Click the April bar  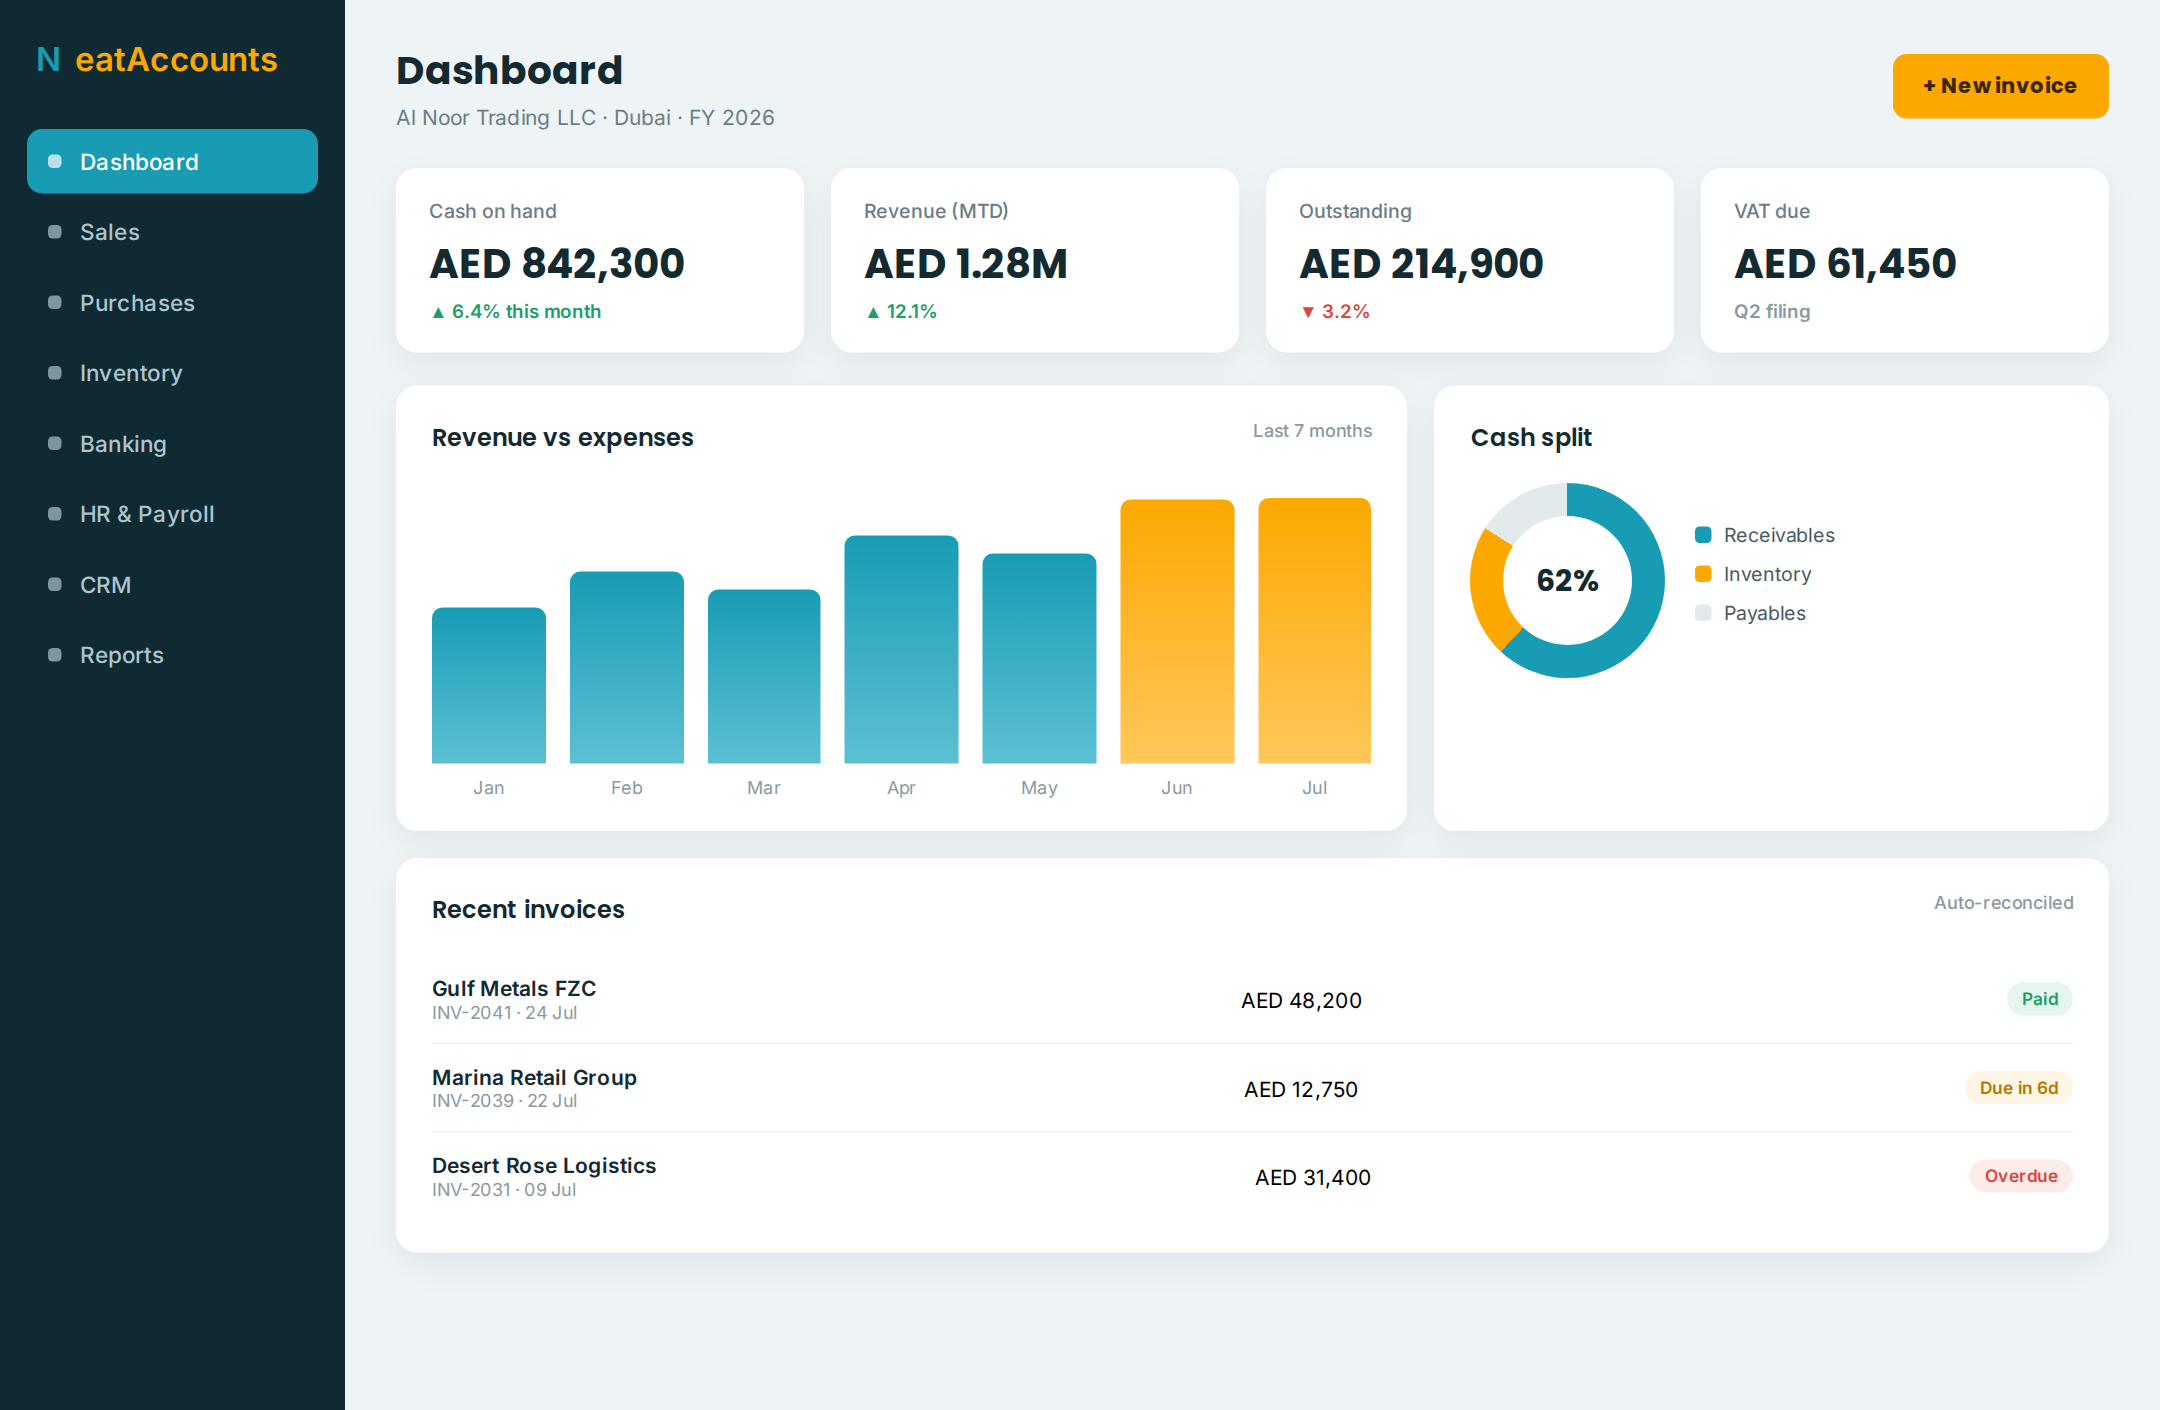901,649
